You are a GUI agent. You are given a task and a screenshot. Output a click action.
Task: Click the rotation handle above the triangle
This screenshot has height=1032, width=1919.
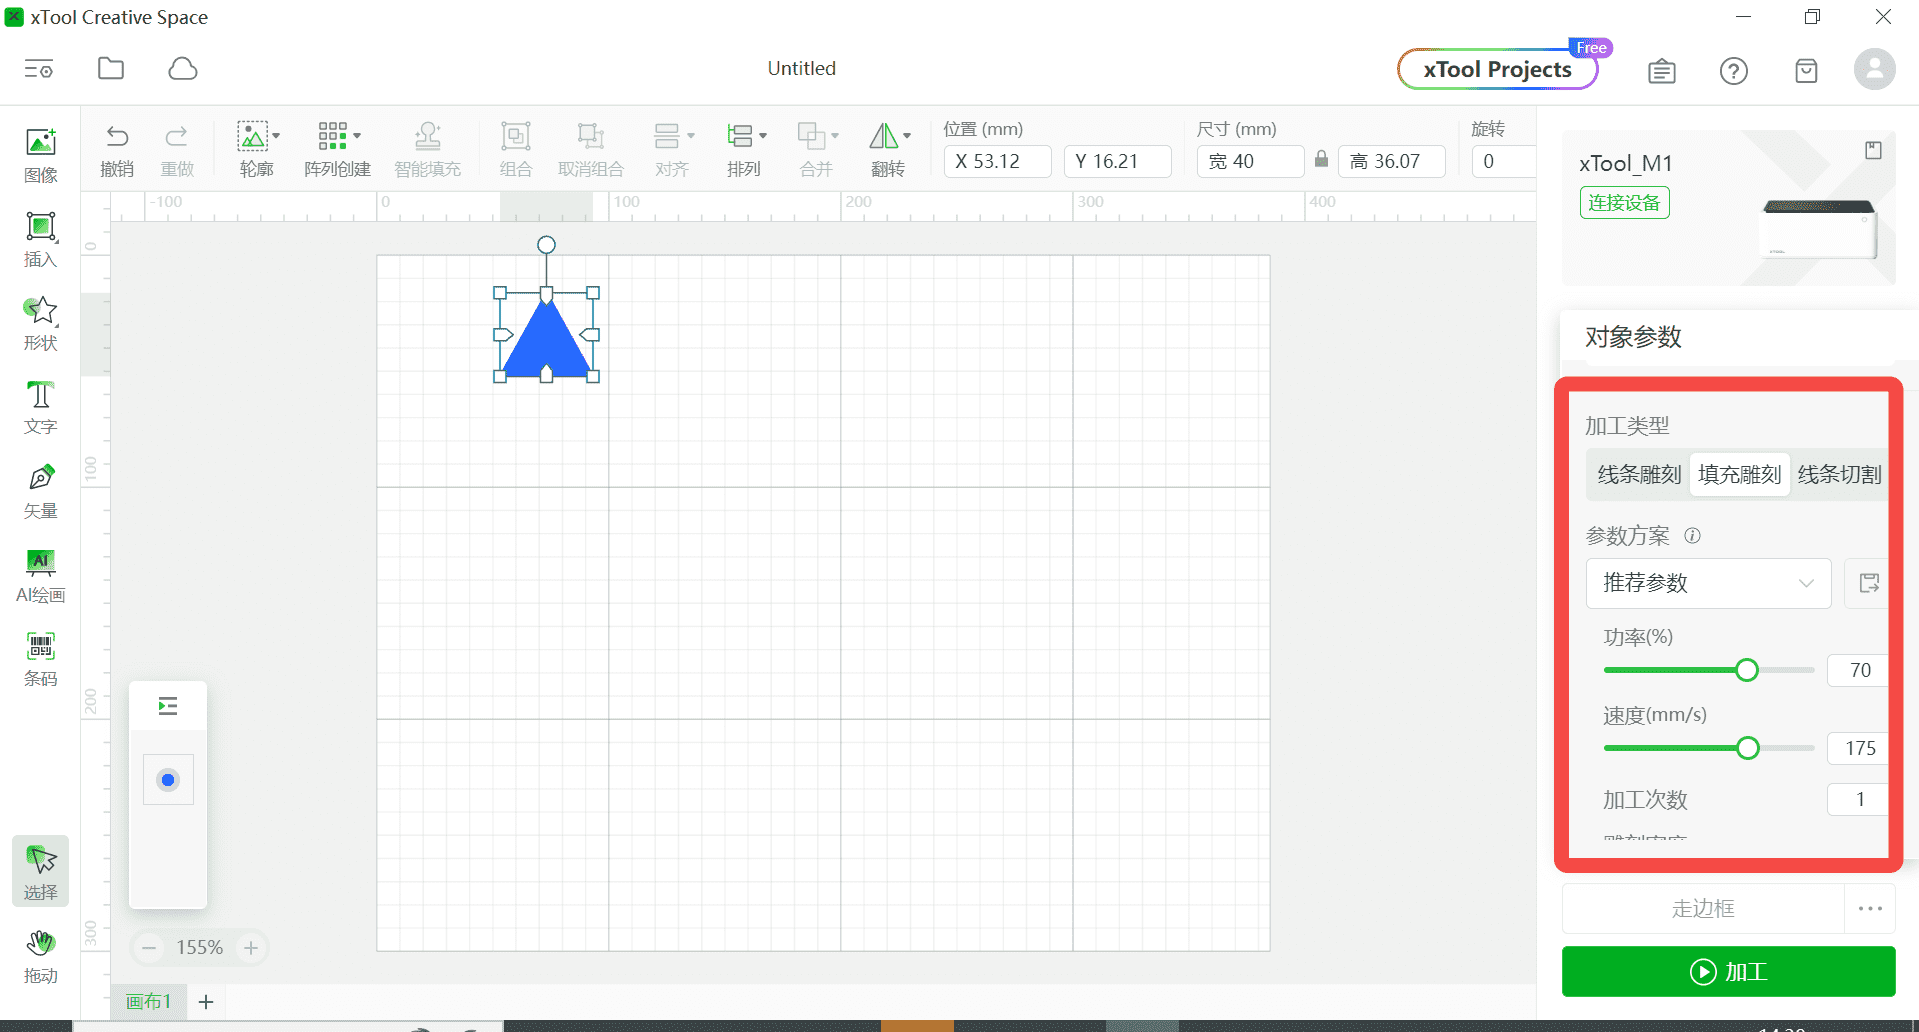[546, 245]
